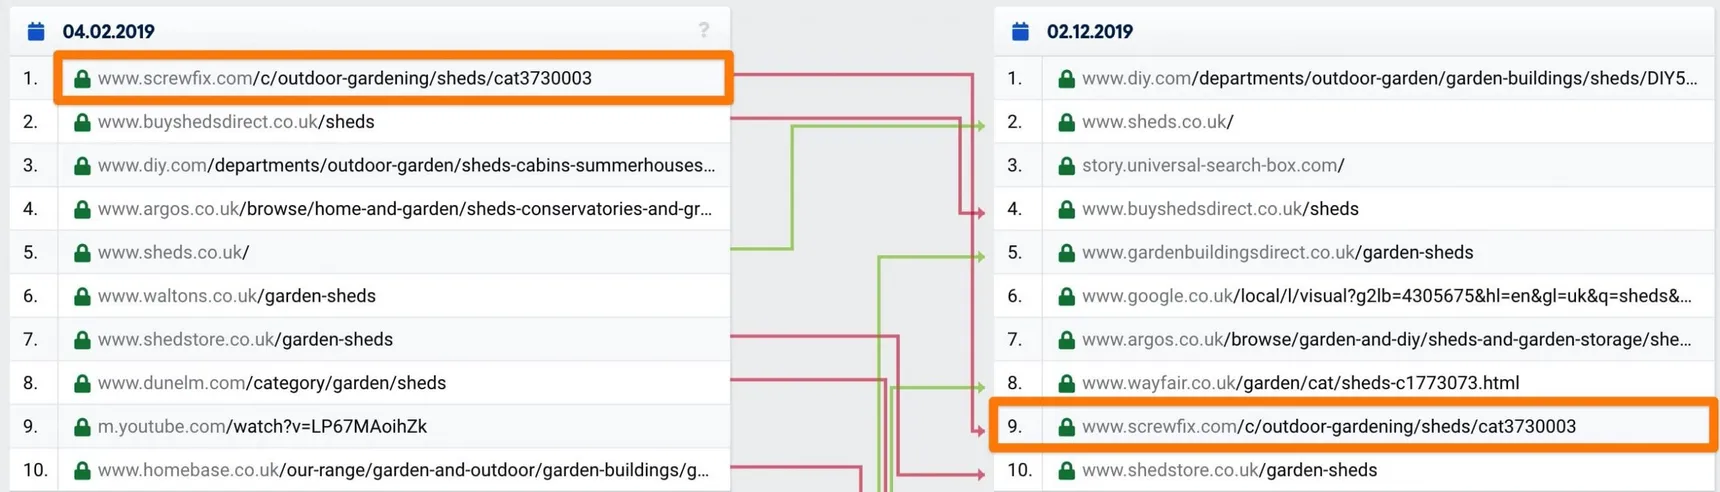This screenshot has width=1720, height=492.
Task: Click the lock icon beside left argos.co.uk home-and-garden result
Action: tap(82, 209)
